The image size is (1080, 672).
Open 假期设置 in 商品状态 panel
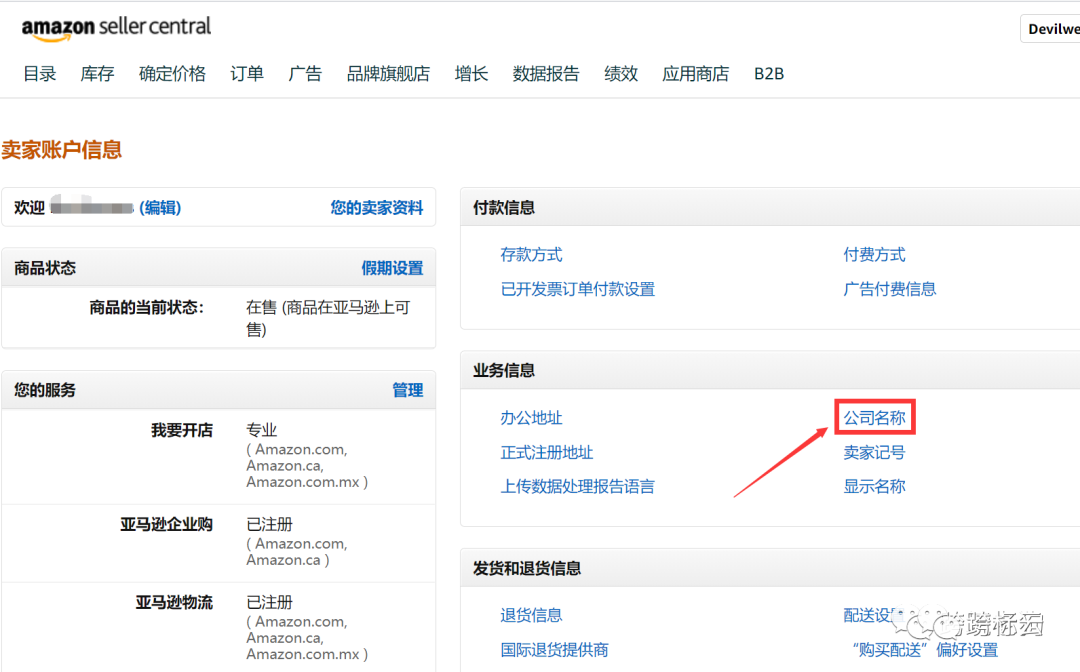coord(393,268)
